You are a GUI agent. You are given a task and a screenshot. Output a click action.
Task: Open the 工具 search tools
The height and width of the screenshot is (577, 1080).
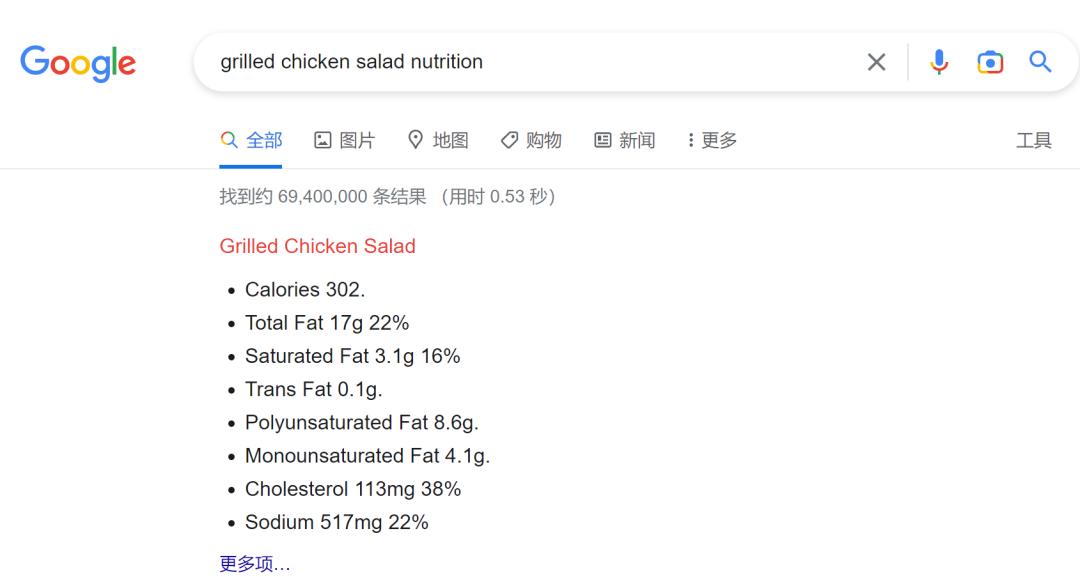(x=1034, y=140)
